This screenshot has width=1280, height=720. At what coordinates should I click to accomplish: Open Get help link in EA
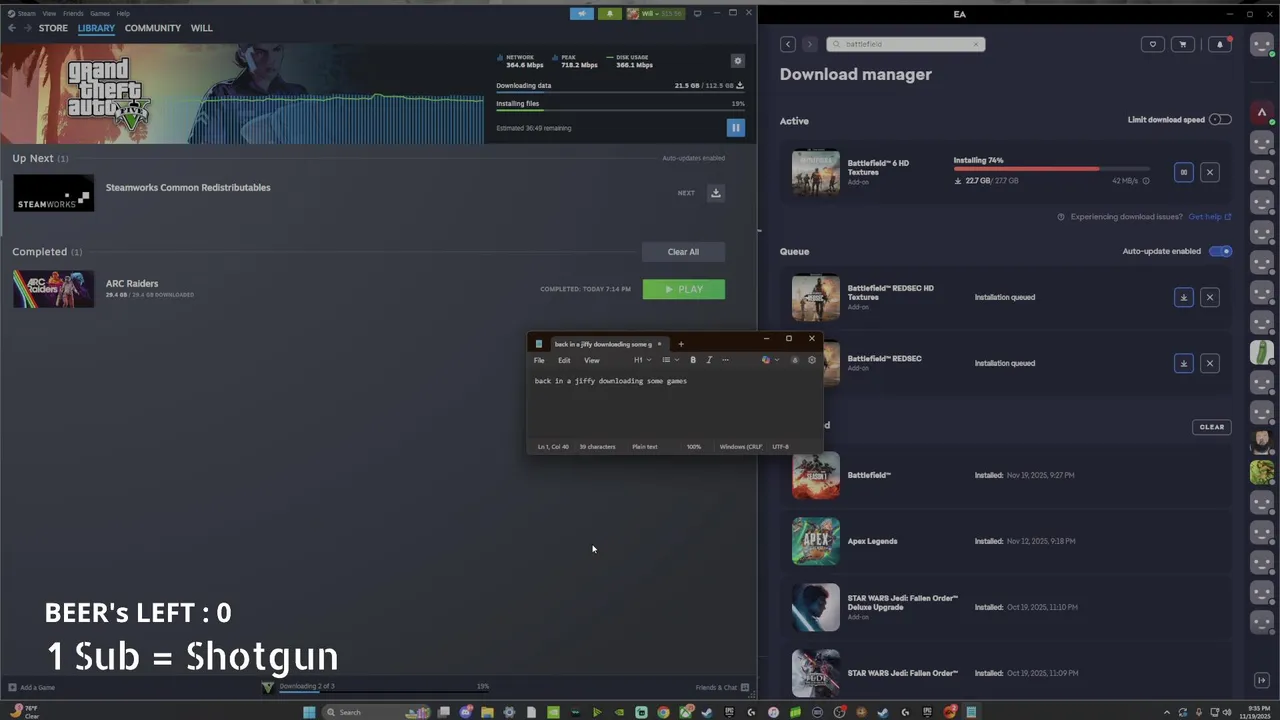coord(1209,217)
